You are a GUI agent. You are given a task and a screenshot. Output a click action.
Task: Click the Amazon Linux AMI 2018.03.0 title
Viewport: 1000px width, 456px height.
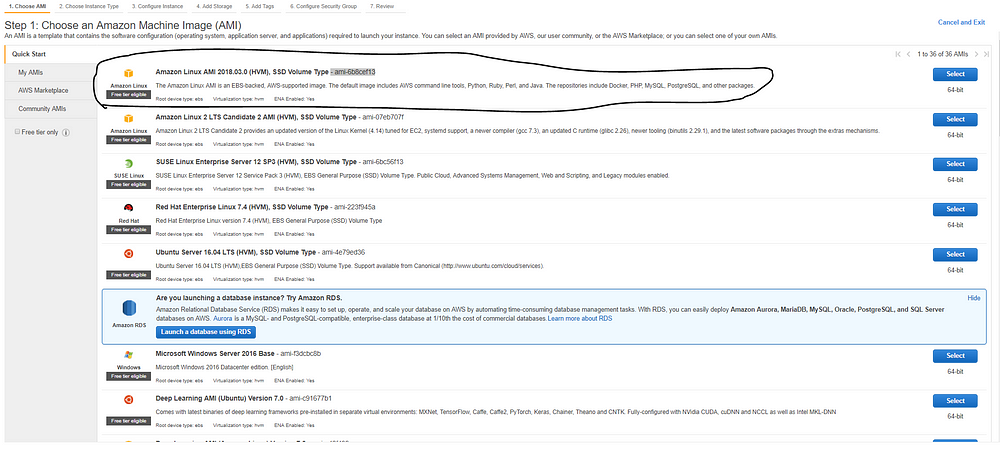coord(242,71)
